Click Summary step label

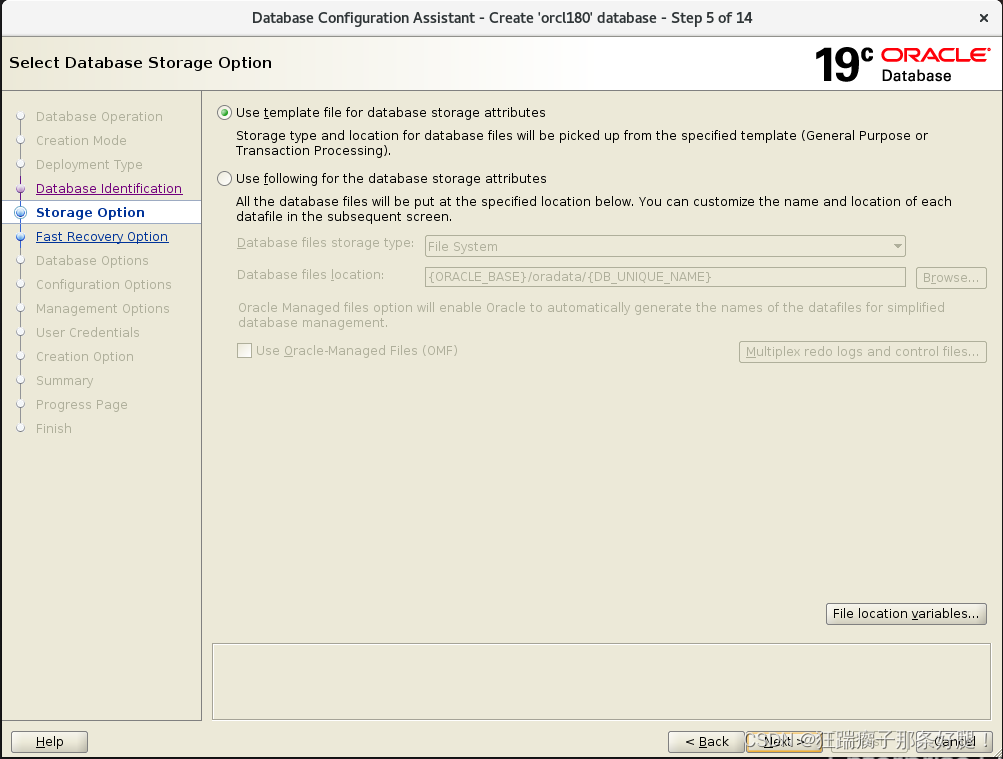(x=65, y=380)
